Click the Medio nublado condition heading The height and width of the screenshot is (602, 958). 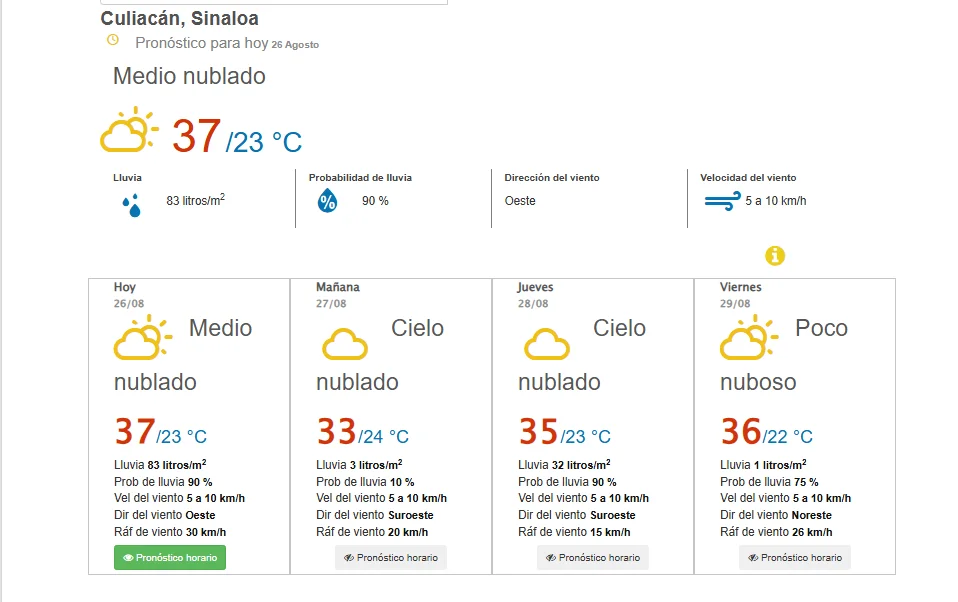[x=189, y=76]
